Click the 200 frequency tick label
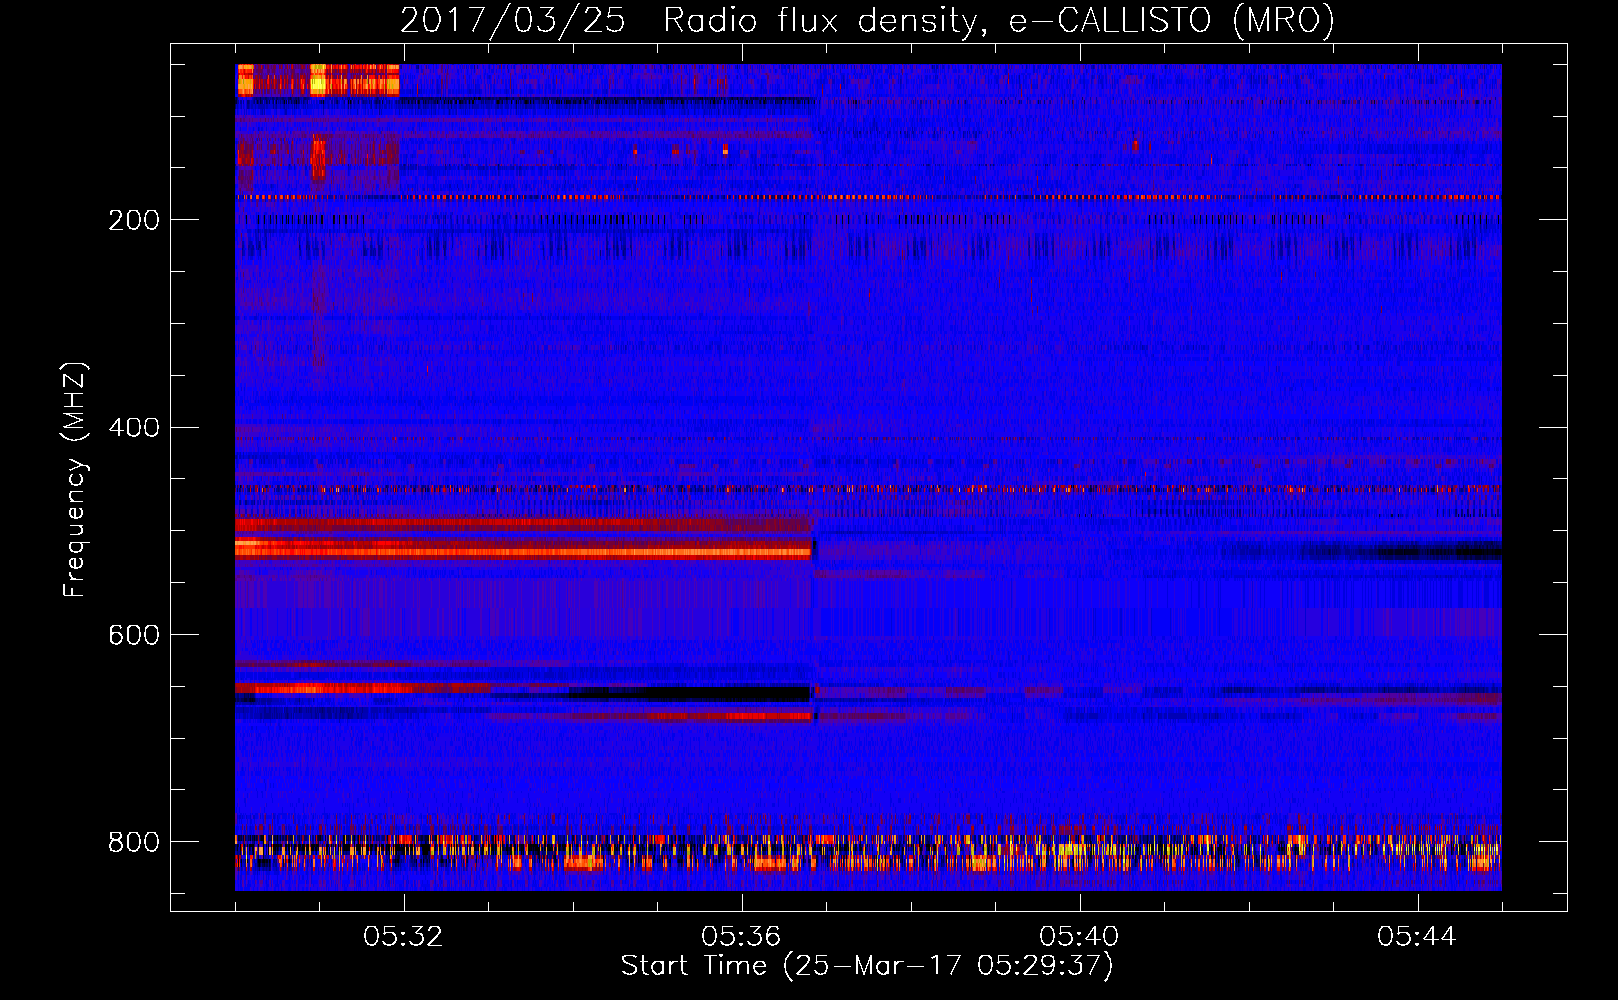This screenshot has height=1000, width=1618. tap(134, 220)
